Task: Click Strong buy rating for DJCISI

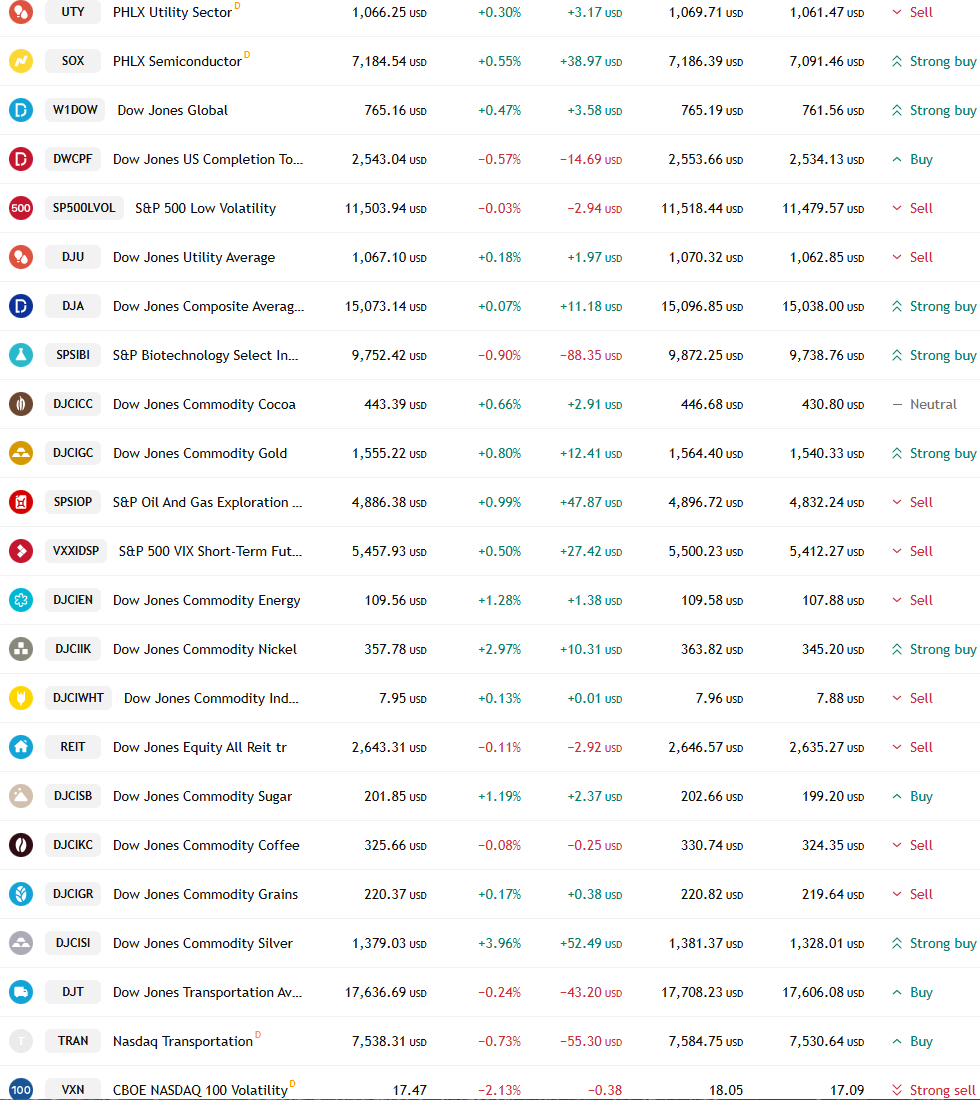Action: pyautogui.click(x=934, y=944)
